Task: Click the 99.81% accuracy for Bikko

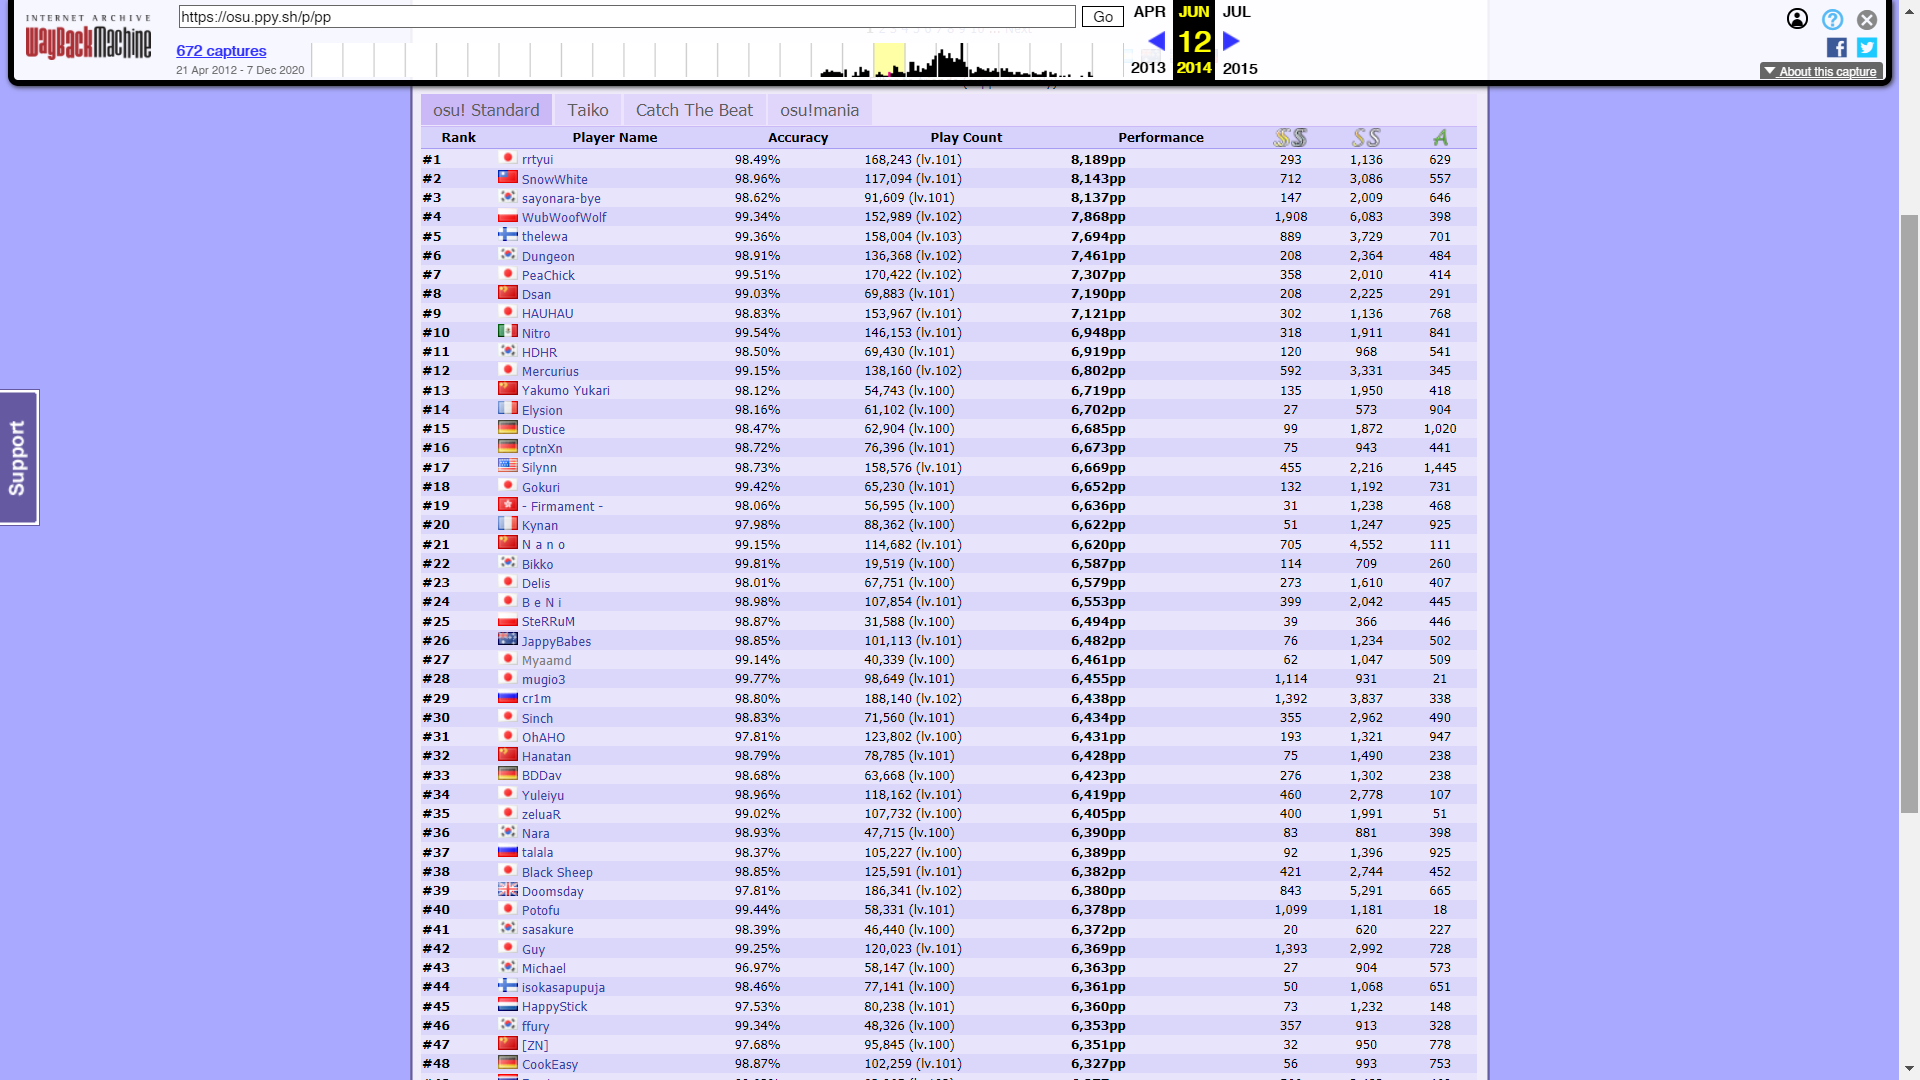Action: 757,564
